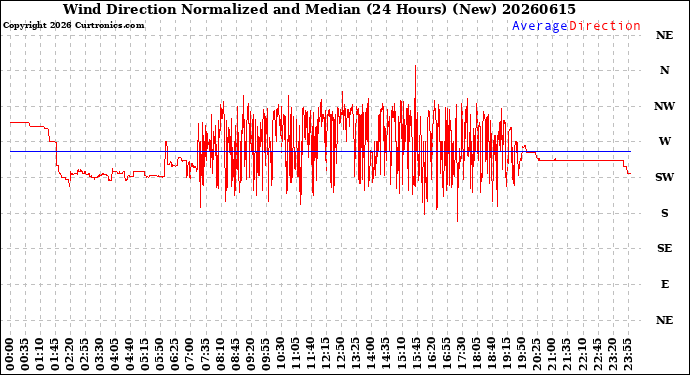Click the 'W' direction axis label

pyautogui.click(x=664, y=141)
